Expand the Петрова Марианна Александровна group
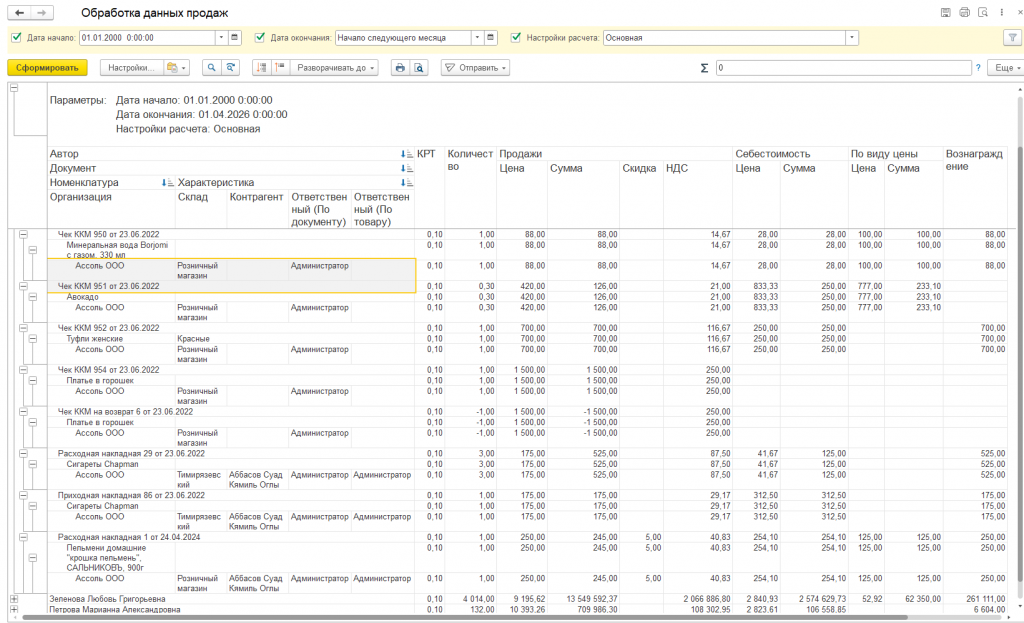The height and width of the screenshot is (623, 1024). (14, 608)
